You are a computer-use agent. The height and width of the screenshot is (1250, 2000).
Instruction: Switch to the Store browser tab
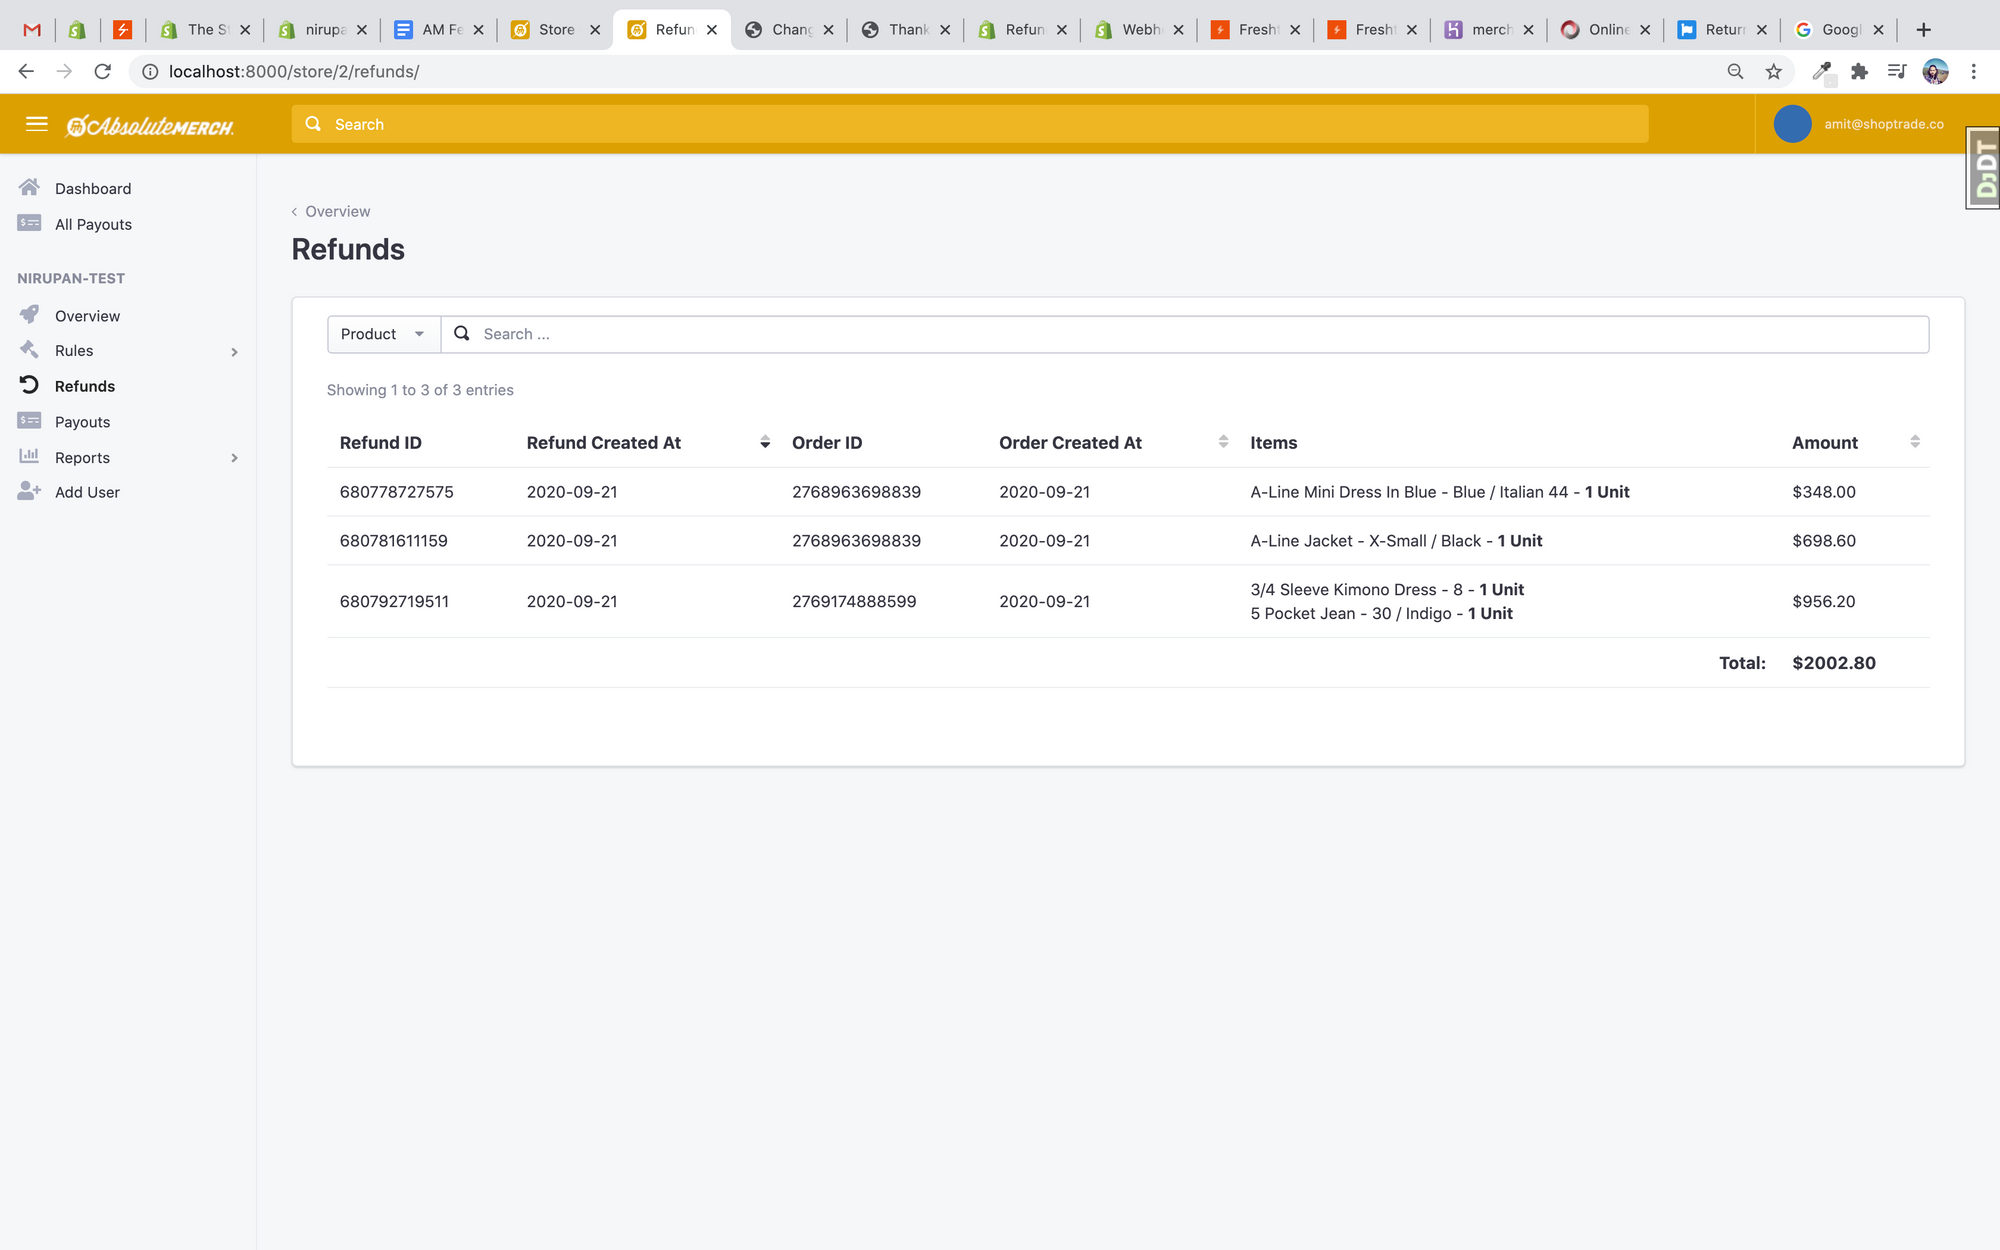click(555, 30)
